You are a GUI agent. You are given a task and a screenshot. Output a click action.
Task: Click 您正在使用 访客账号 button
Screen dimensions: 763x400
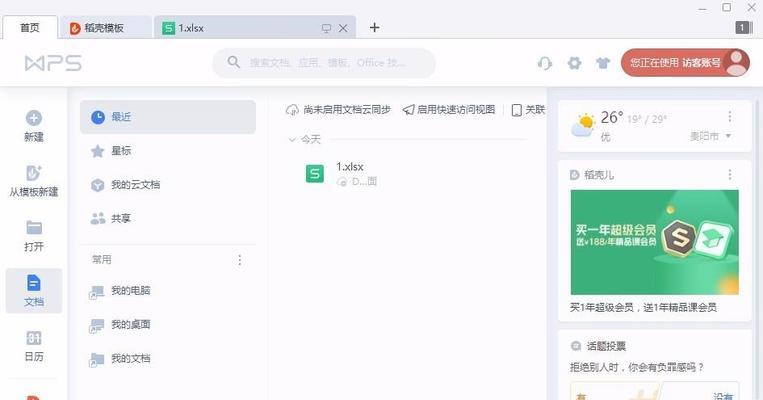tap(685, 63)
